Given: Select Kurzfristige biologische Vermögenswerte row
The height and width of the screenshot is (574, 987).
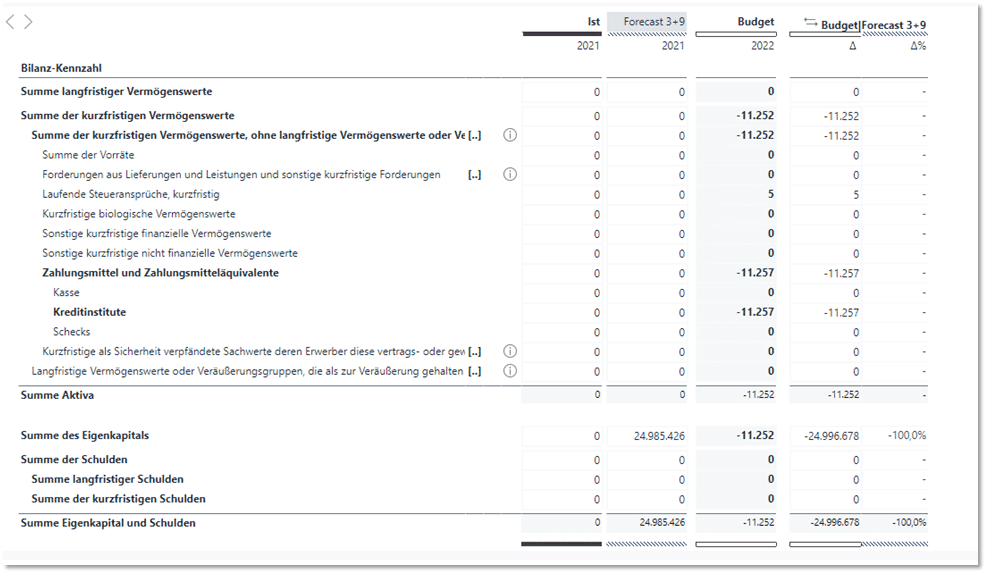Looking at the screenshot, I should click(138, 214).
